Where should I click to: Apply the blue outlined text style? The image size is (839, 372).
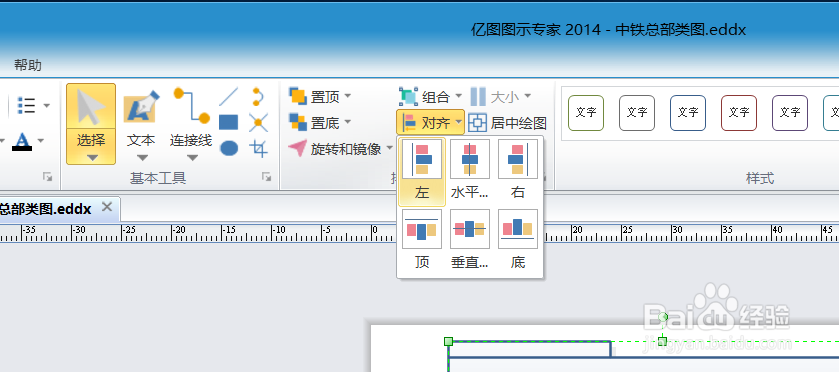[688, 113]
